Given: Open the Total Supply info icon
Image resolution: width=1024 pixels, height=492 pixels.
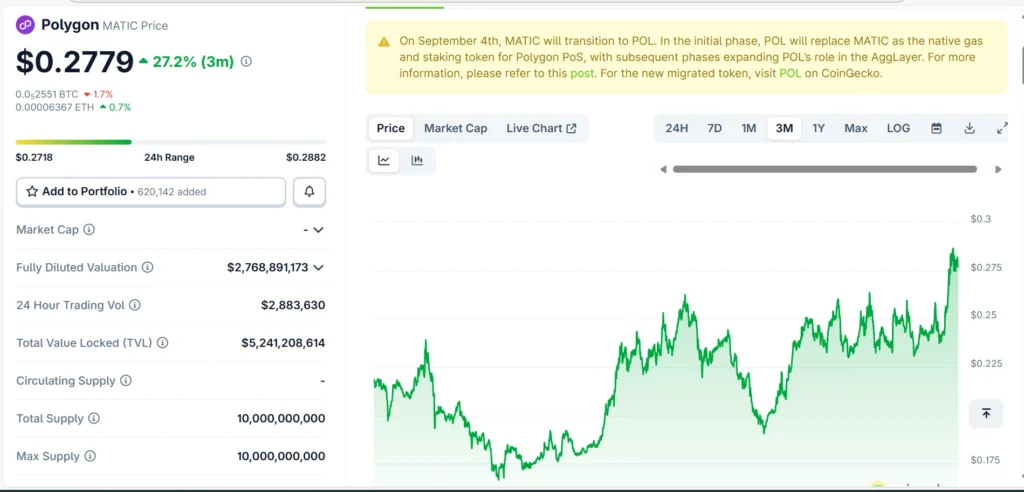Looking at the screenshot, I should click(x=94, y=418).
